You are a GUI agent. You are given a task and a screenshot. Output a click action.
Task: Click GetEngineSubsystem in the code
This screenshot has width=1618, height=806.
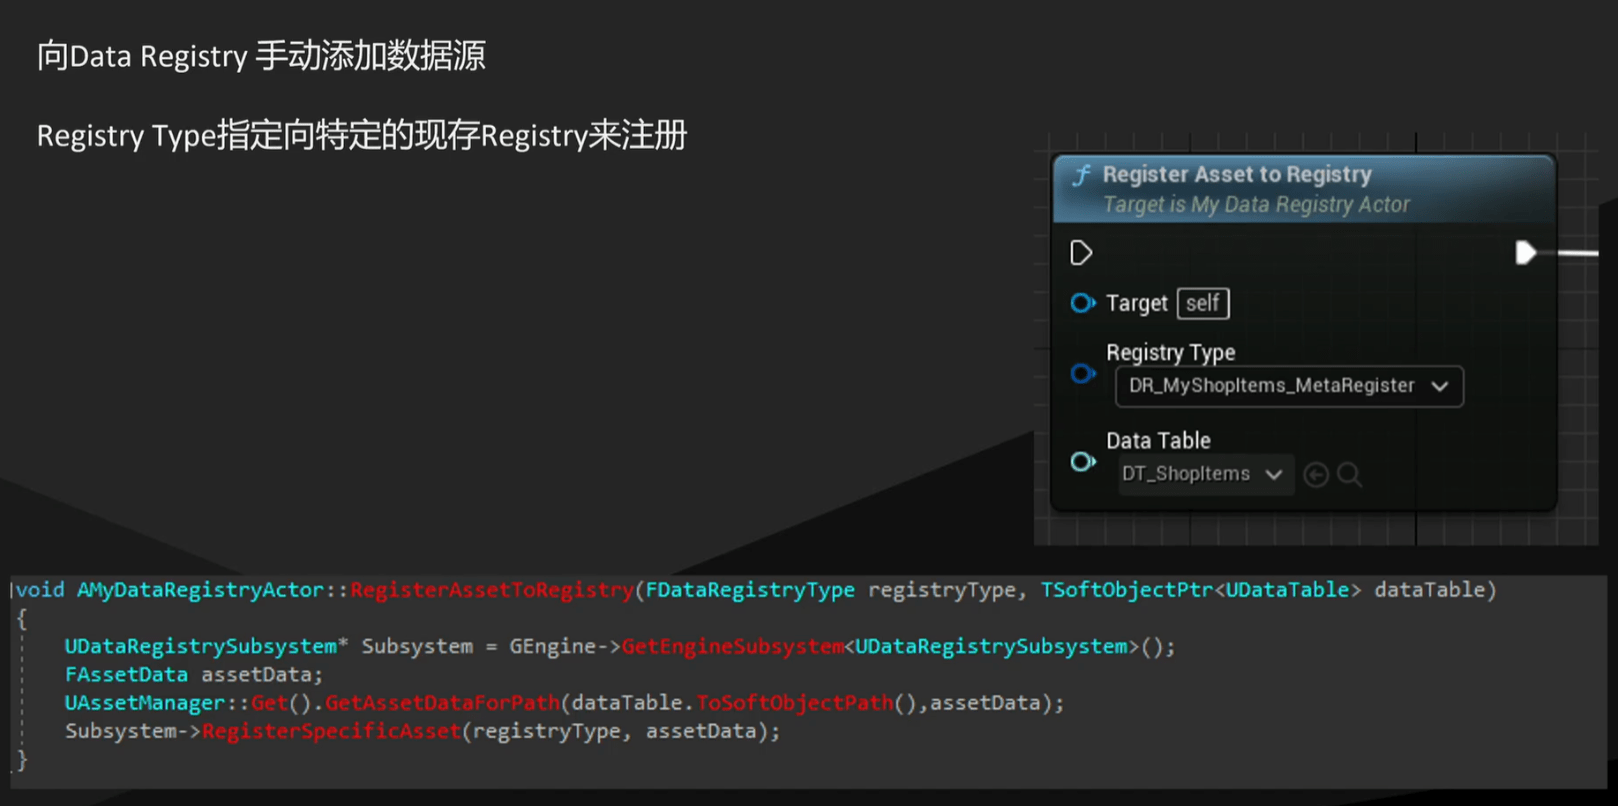(x=732, y=647)
